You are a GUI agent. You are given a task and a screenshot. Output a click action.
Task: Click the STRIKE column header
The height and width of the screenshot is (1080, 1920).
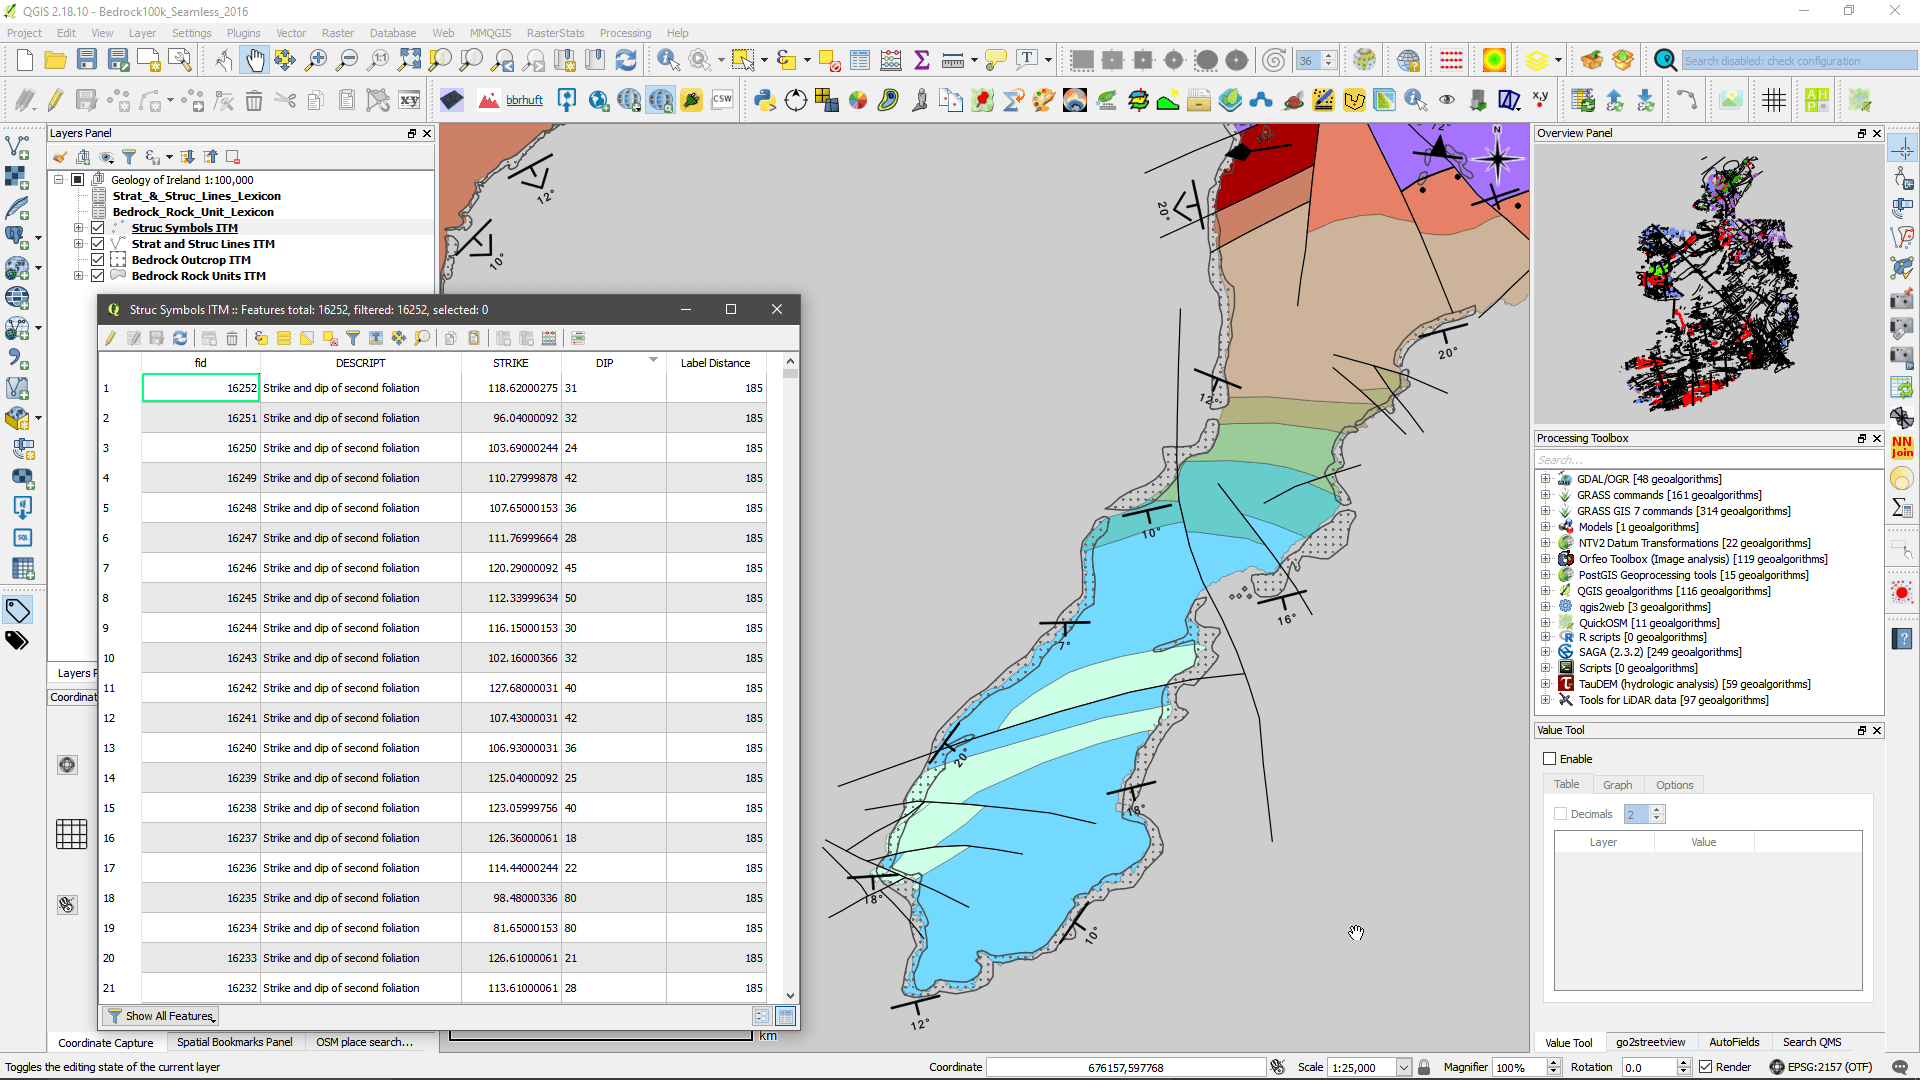pyautogui.click(x=510, y=363)
